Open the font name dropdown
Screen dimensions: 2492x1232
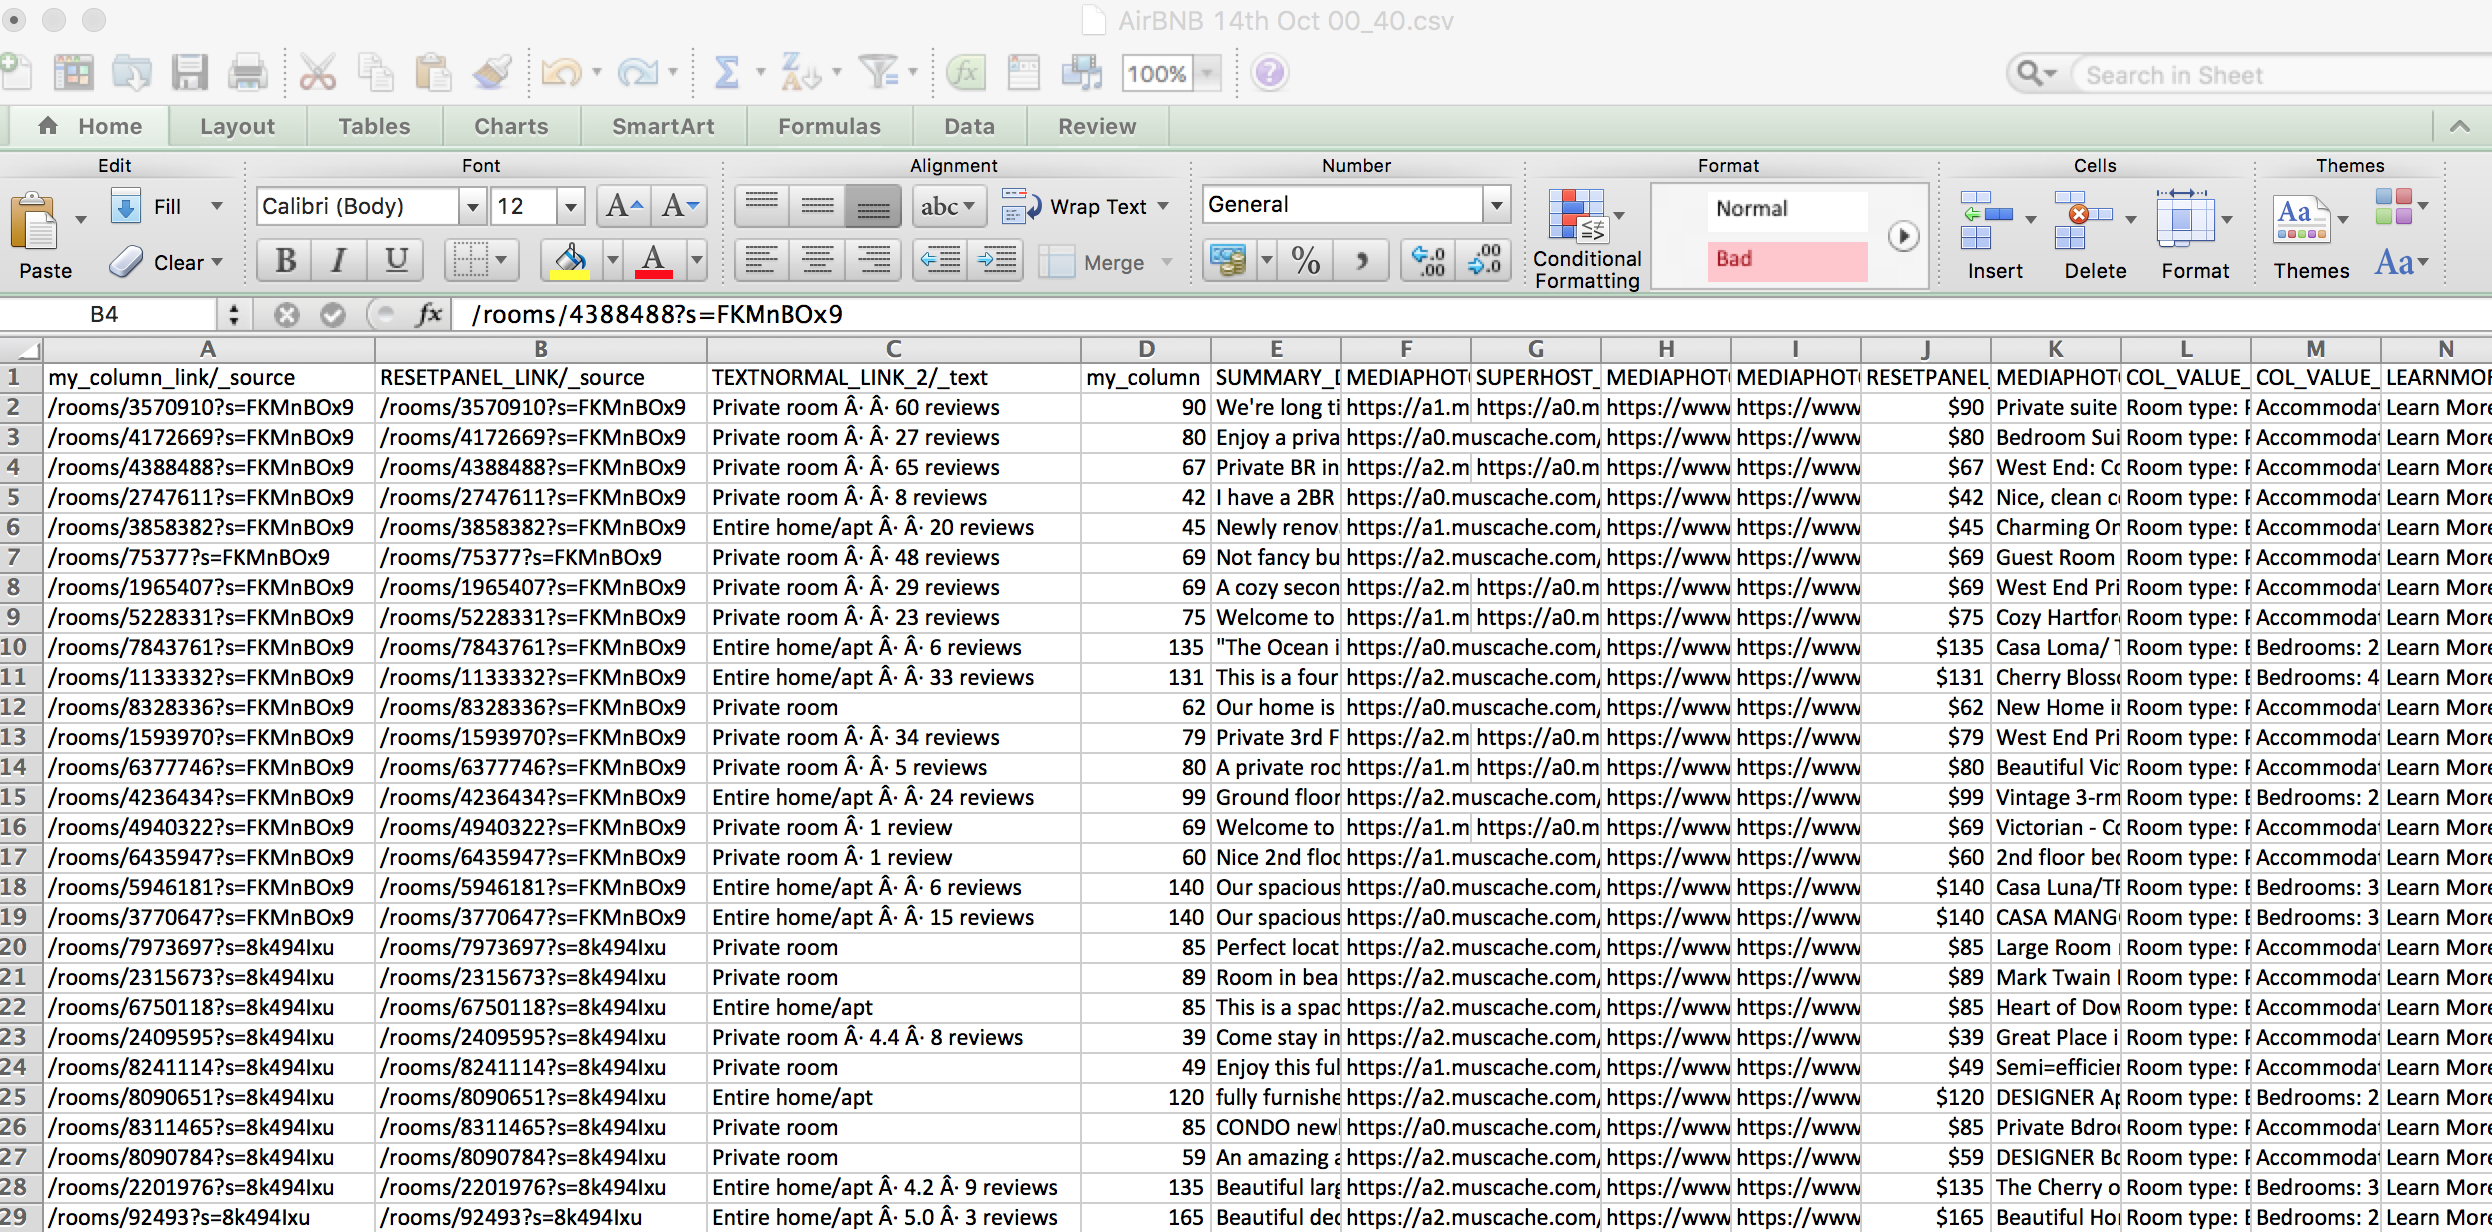[x=471, y=206]
